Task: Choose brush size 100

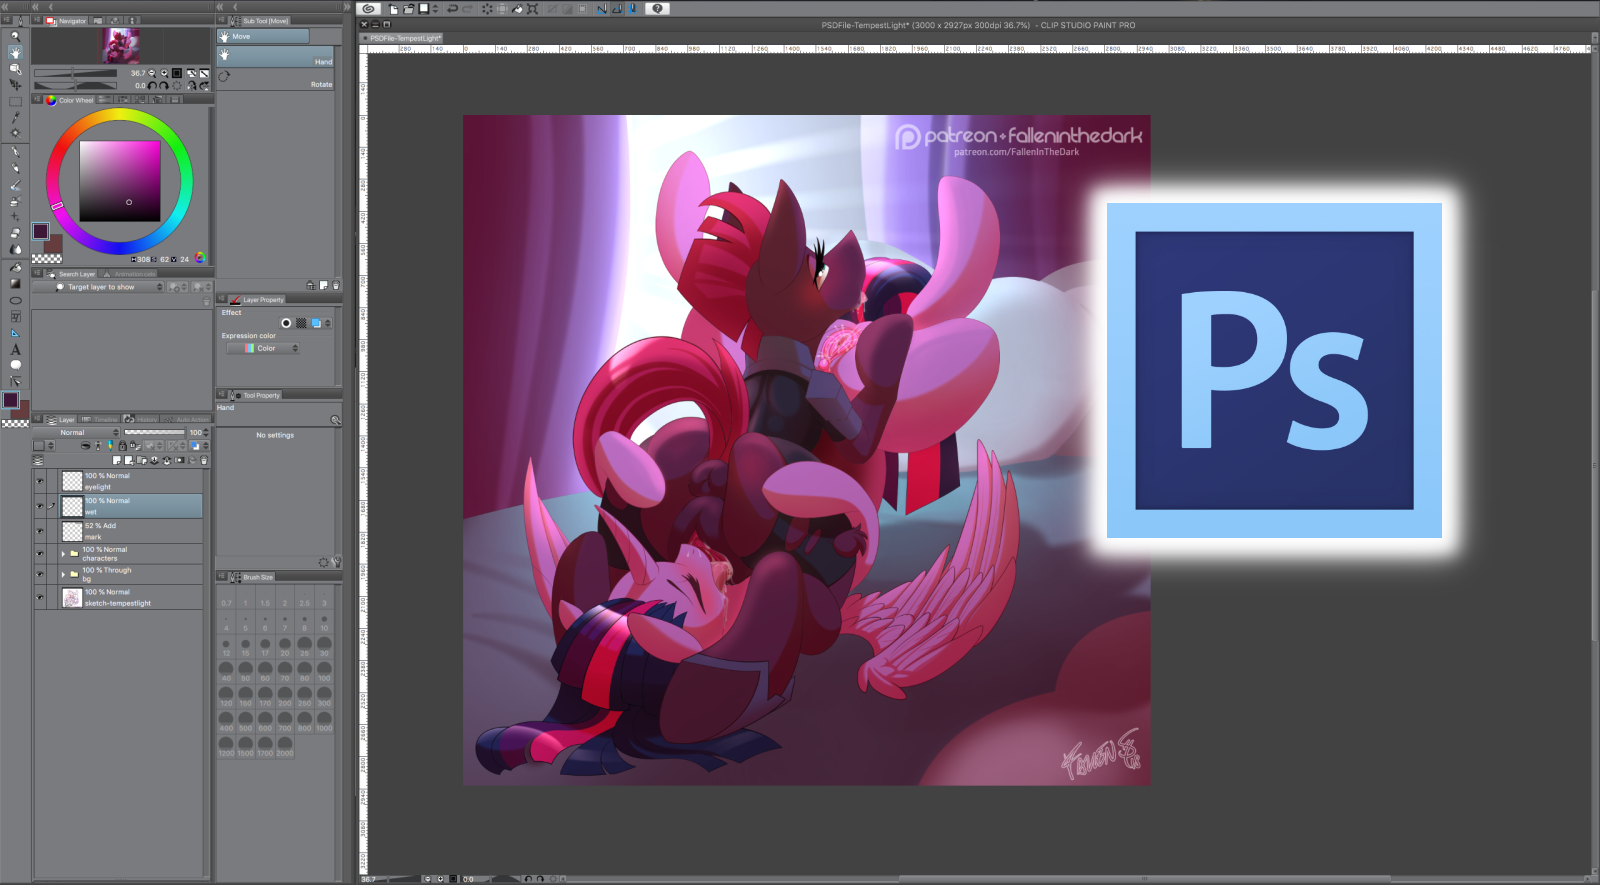Action: [x=324, y=670]
